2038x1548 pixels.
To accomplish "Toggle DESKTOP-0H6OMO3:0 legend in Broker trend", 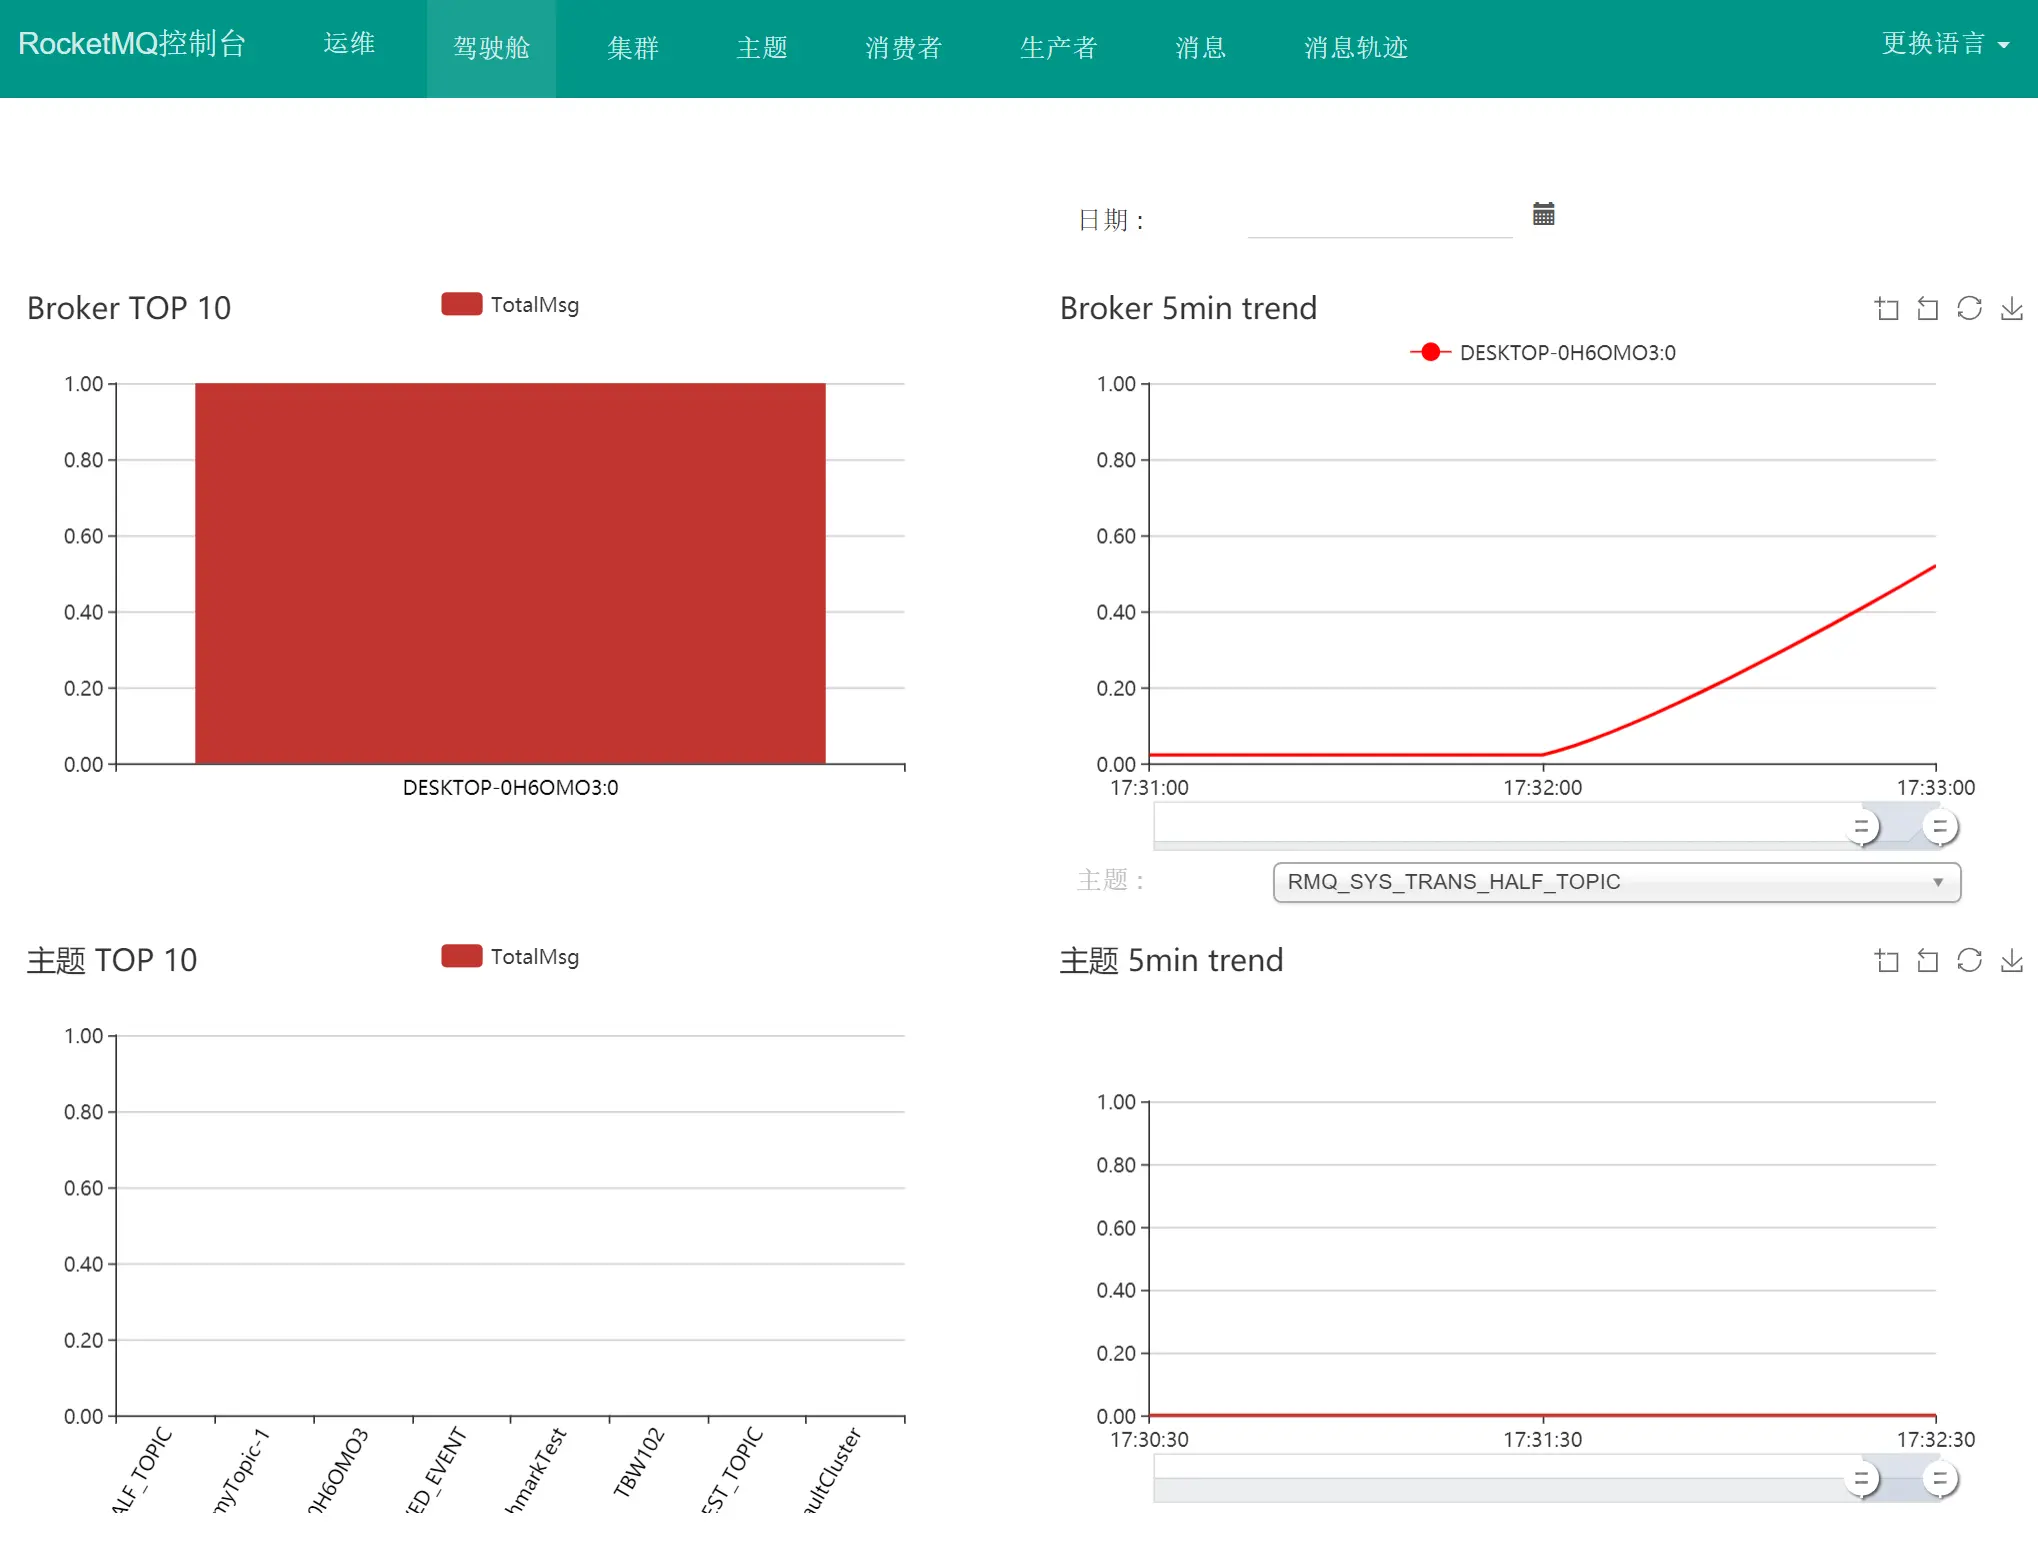I will click(x=1543, y=353).
